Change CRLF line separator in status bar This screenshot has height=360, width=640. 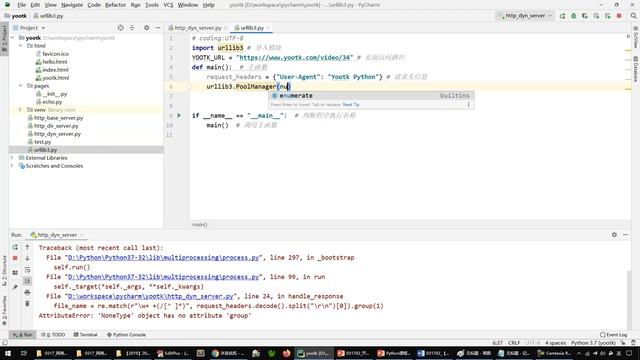514,343
